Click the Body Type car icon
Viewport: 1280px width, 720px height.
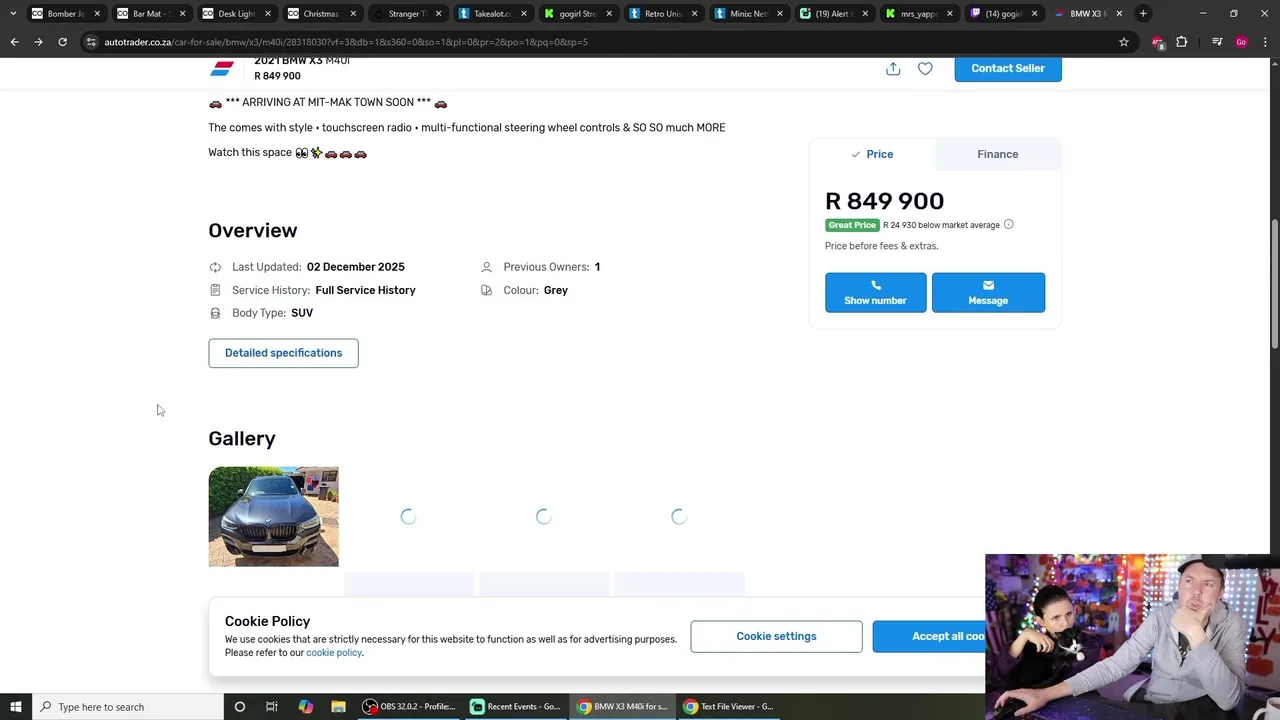point(215,313)
